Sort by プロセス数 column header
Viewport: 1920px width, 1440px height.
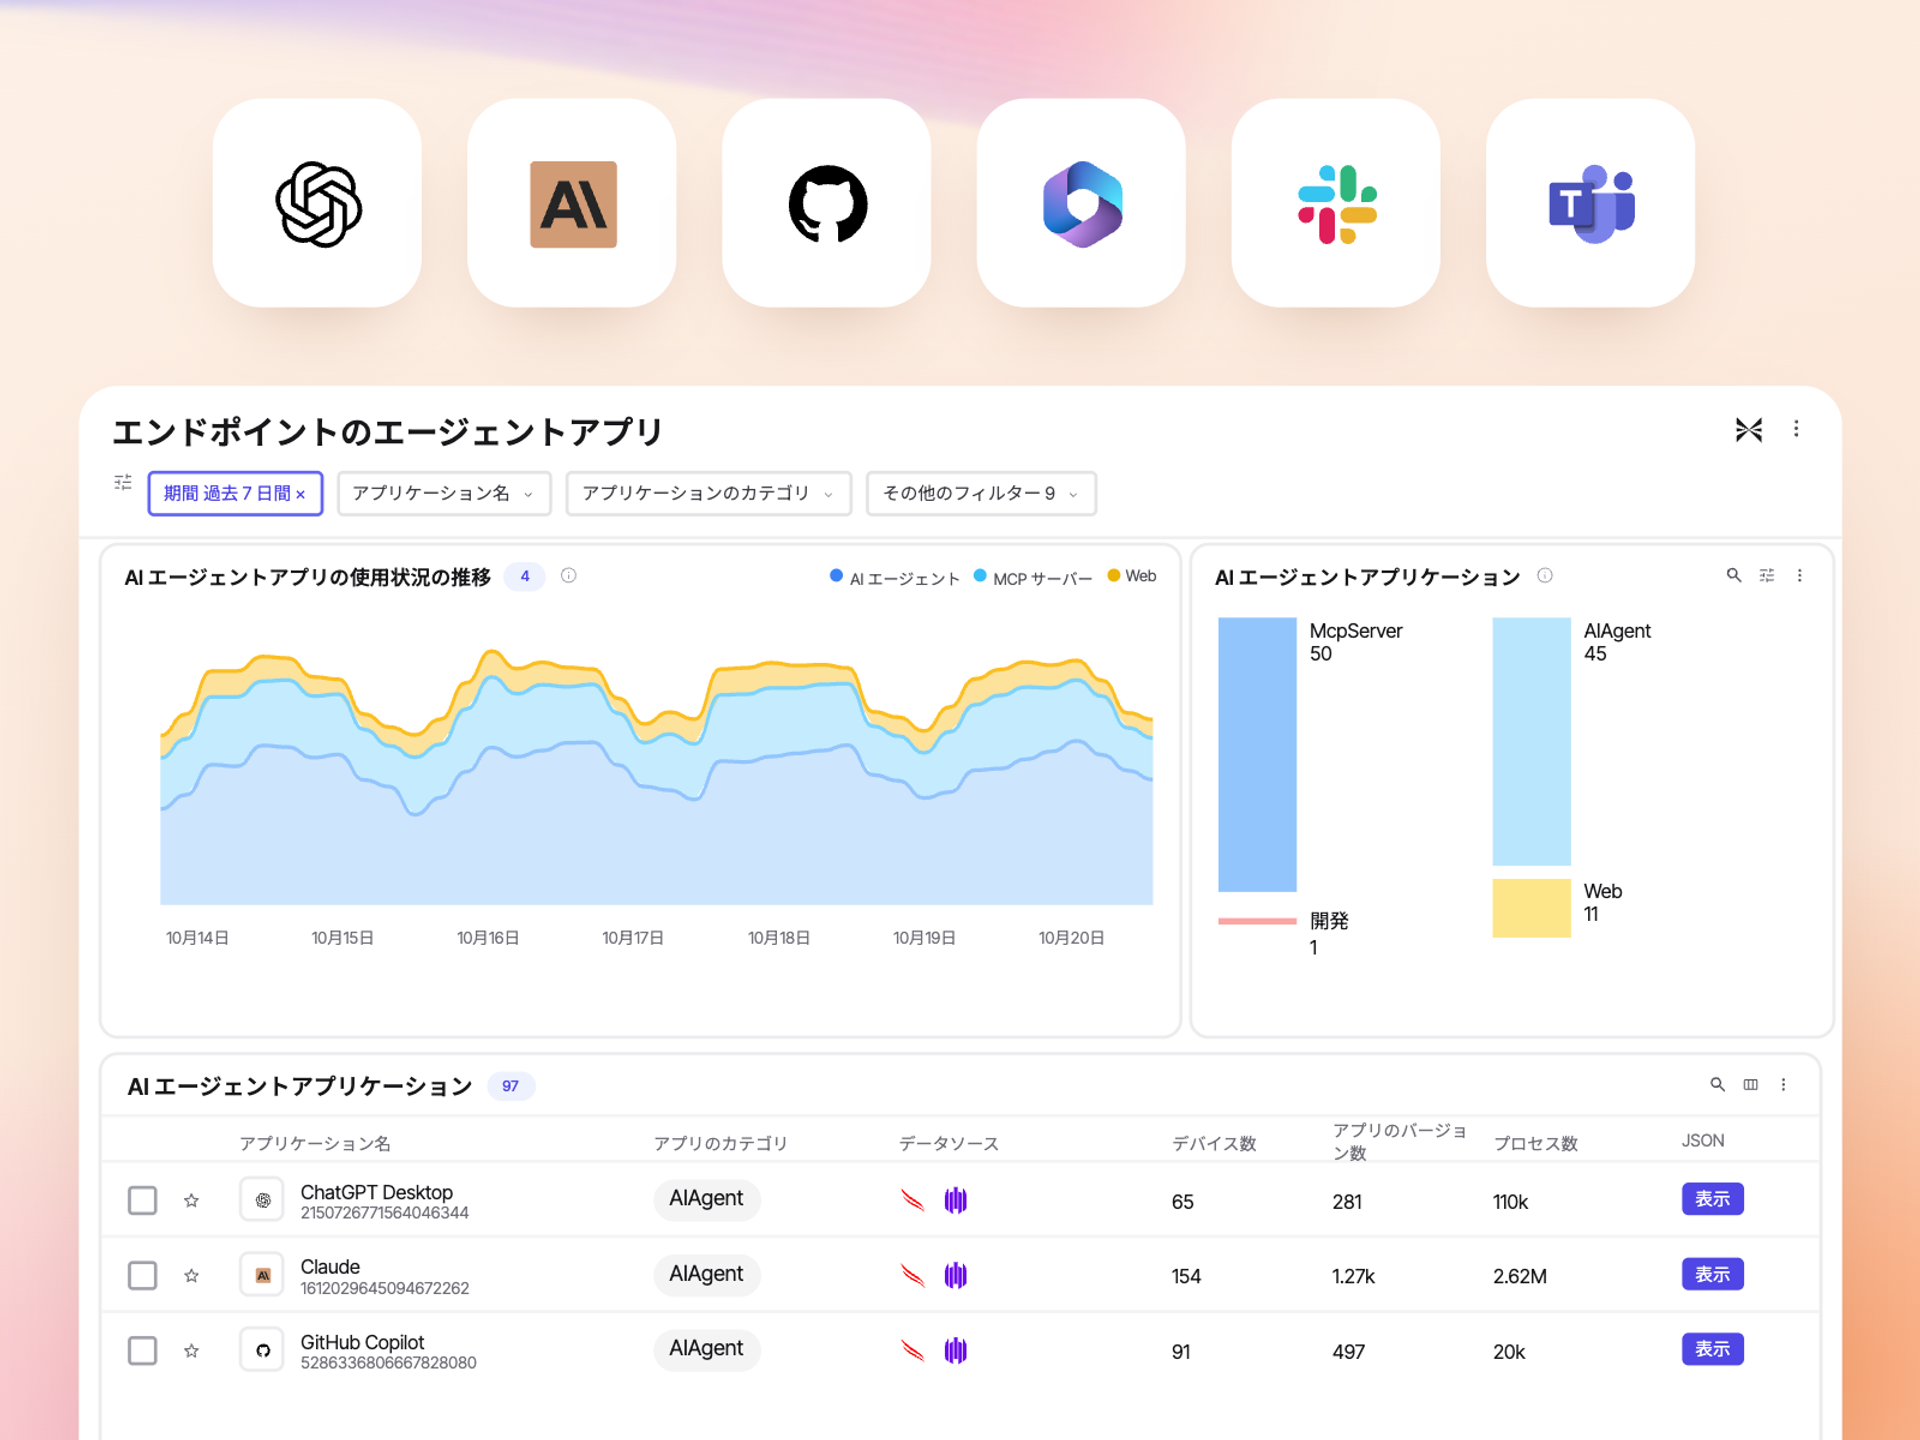coord(1535,1143)
